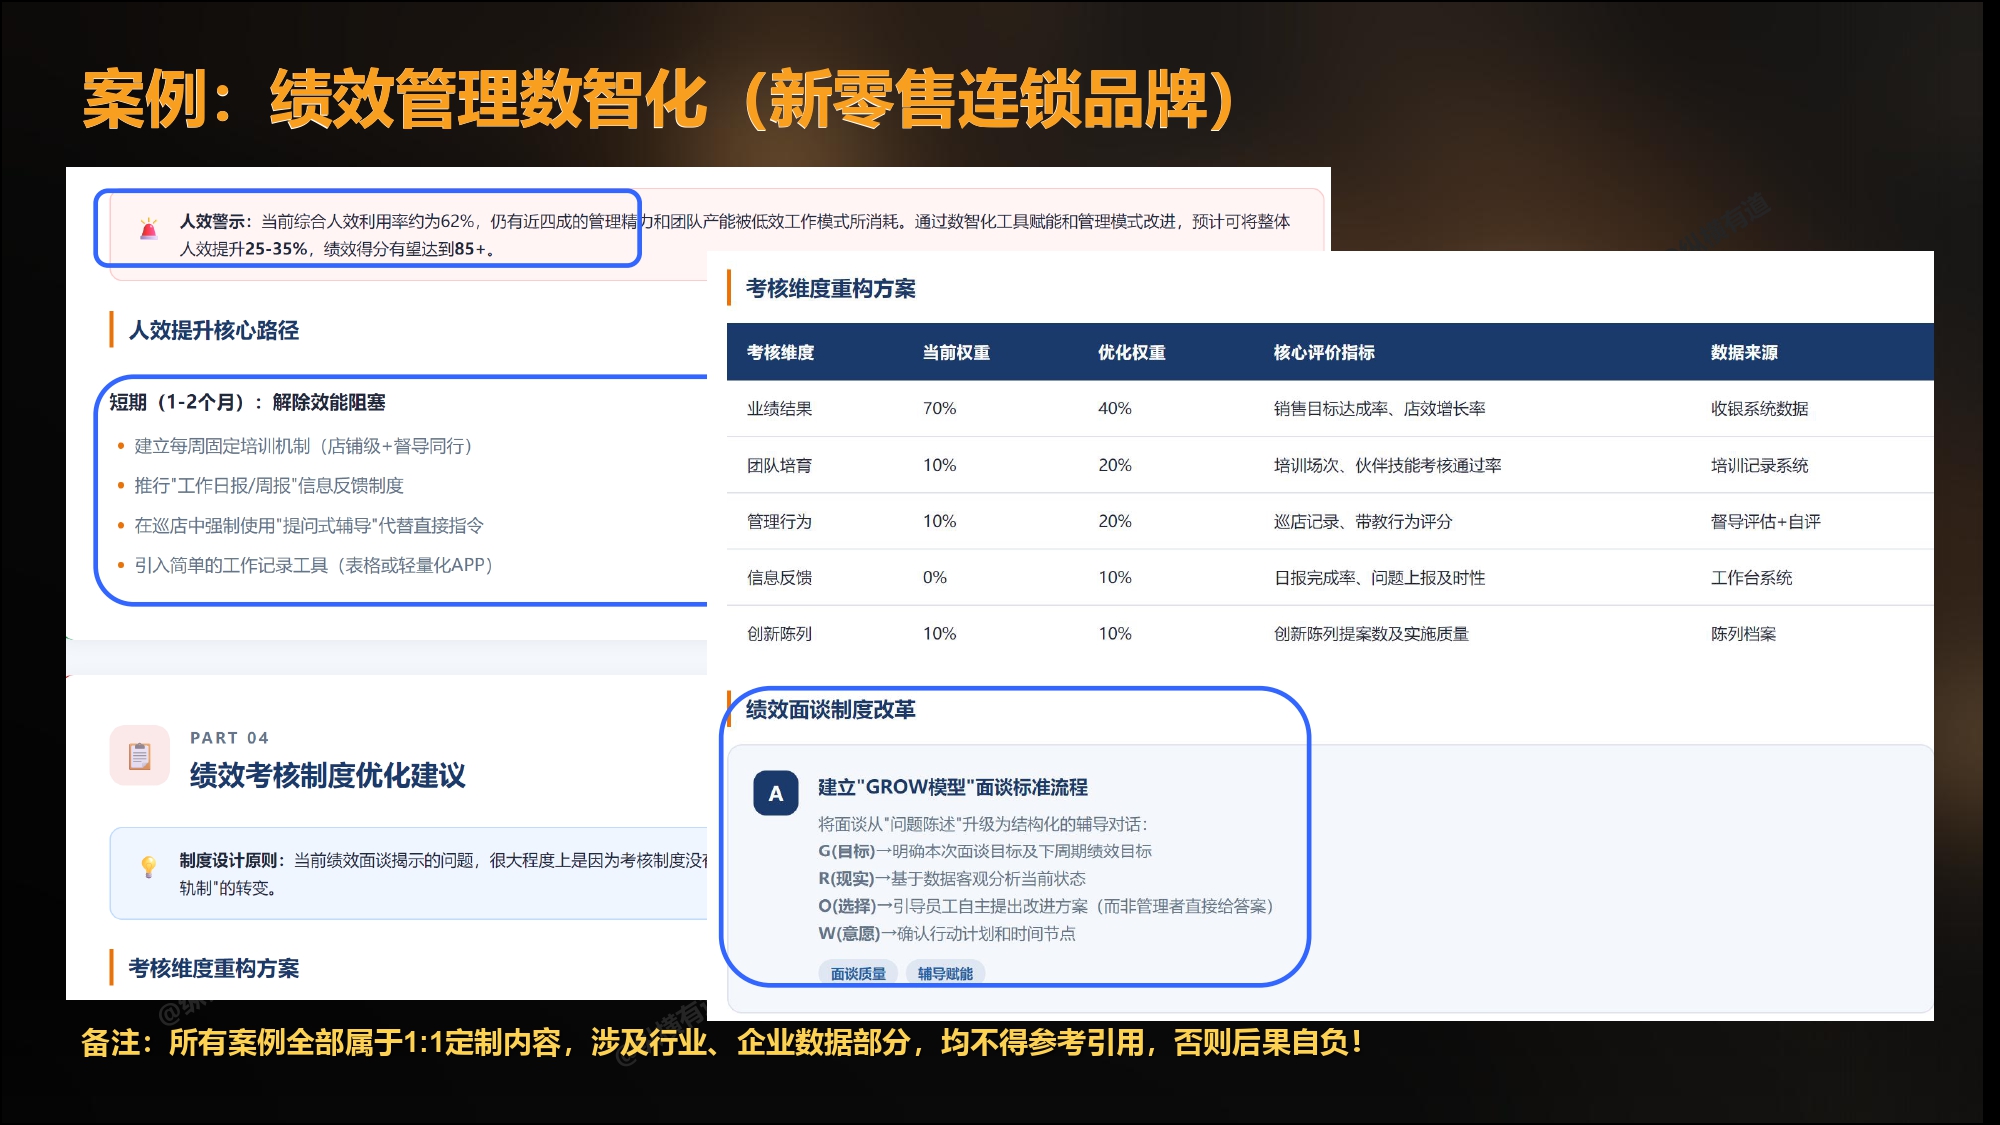Viewport: 2000px width, 1125px height.
Task: Click the 制度设计原则 note text
Action: pos(443,874)
